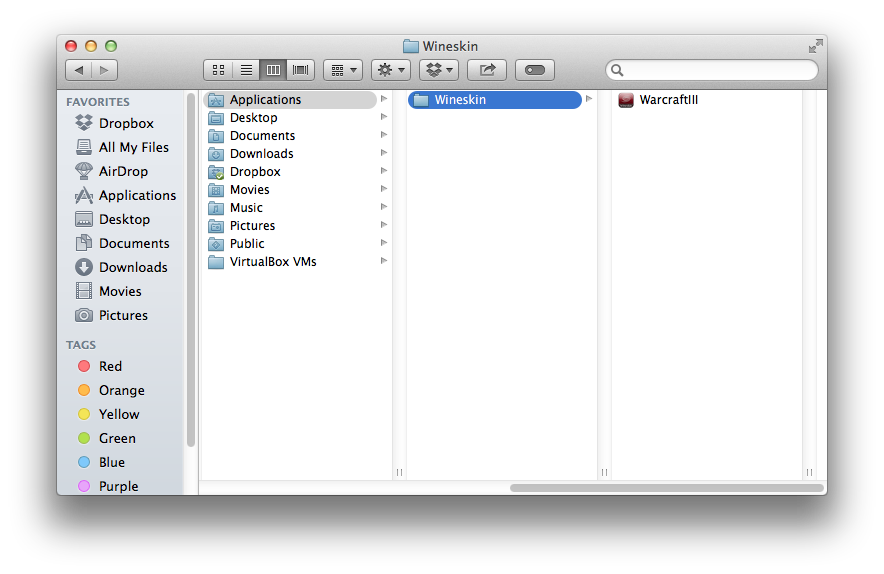884x574 pixels.
Task: Open Documents from the sidebar favorites
Action: pos(122,243)
